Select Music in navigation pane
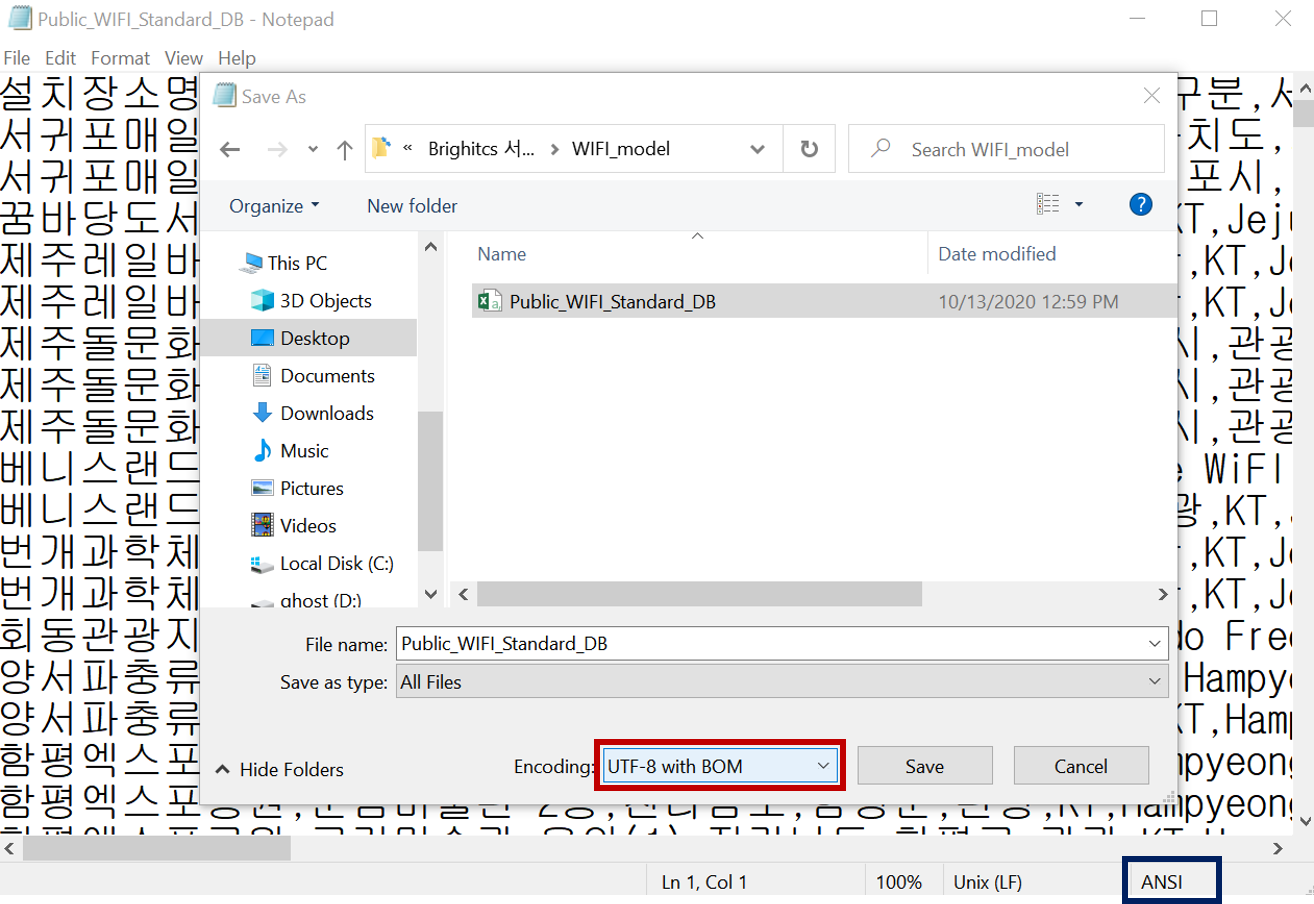This screenshot has height=904, width=1314. tap(304, 451)
